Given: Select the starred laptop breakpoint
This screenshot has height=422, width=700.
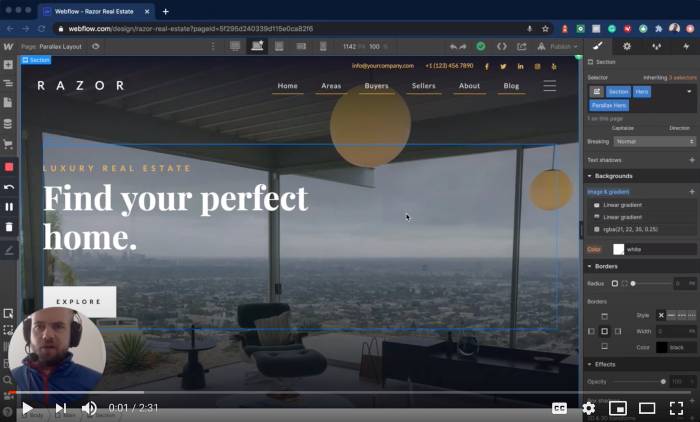Looking at the screenshot, I should tap(257, 46).
